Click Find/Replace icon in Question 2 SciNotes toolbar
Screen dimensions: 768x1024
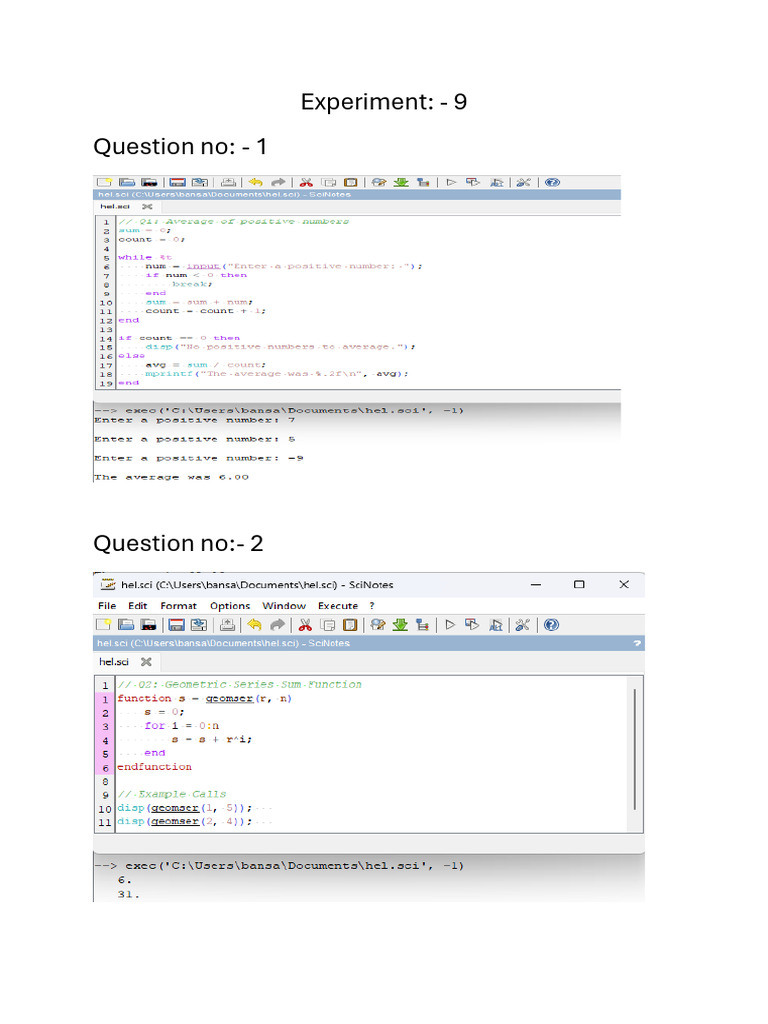pos(377,625)
